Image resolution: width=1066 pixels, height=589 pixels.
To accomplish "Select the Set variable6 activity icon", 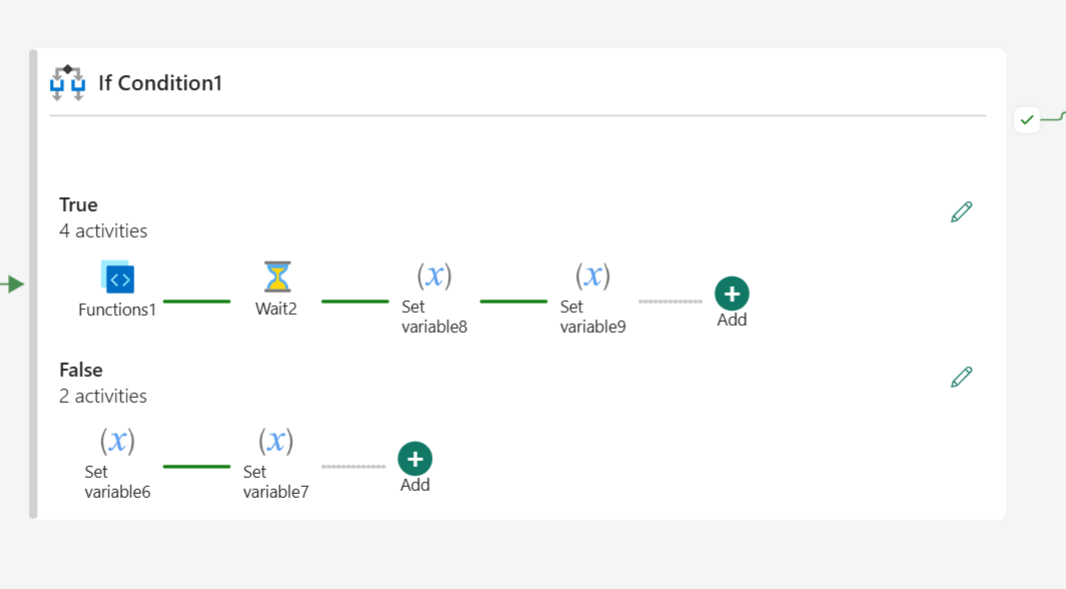I will tap(118, 441).
